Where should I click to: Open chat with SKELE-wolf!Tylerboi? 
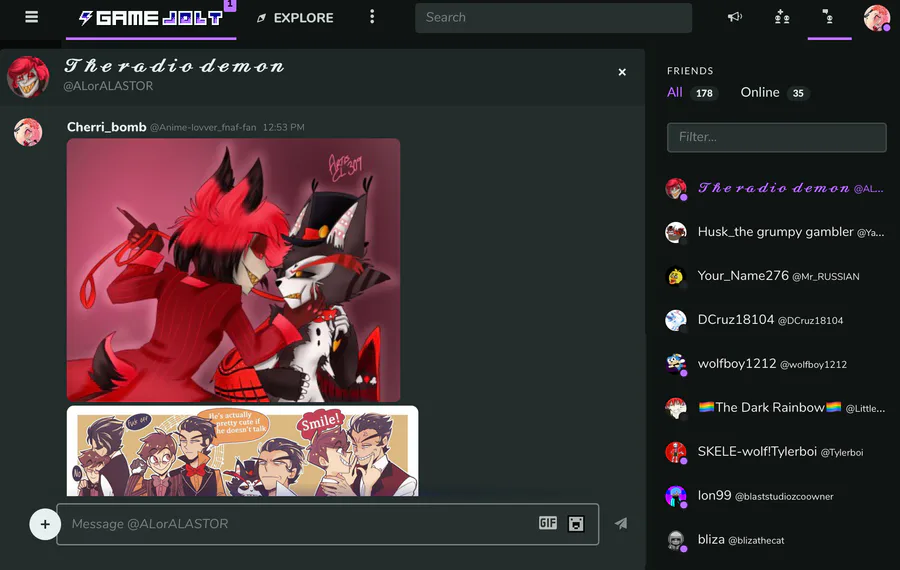775,452
